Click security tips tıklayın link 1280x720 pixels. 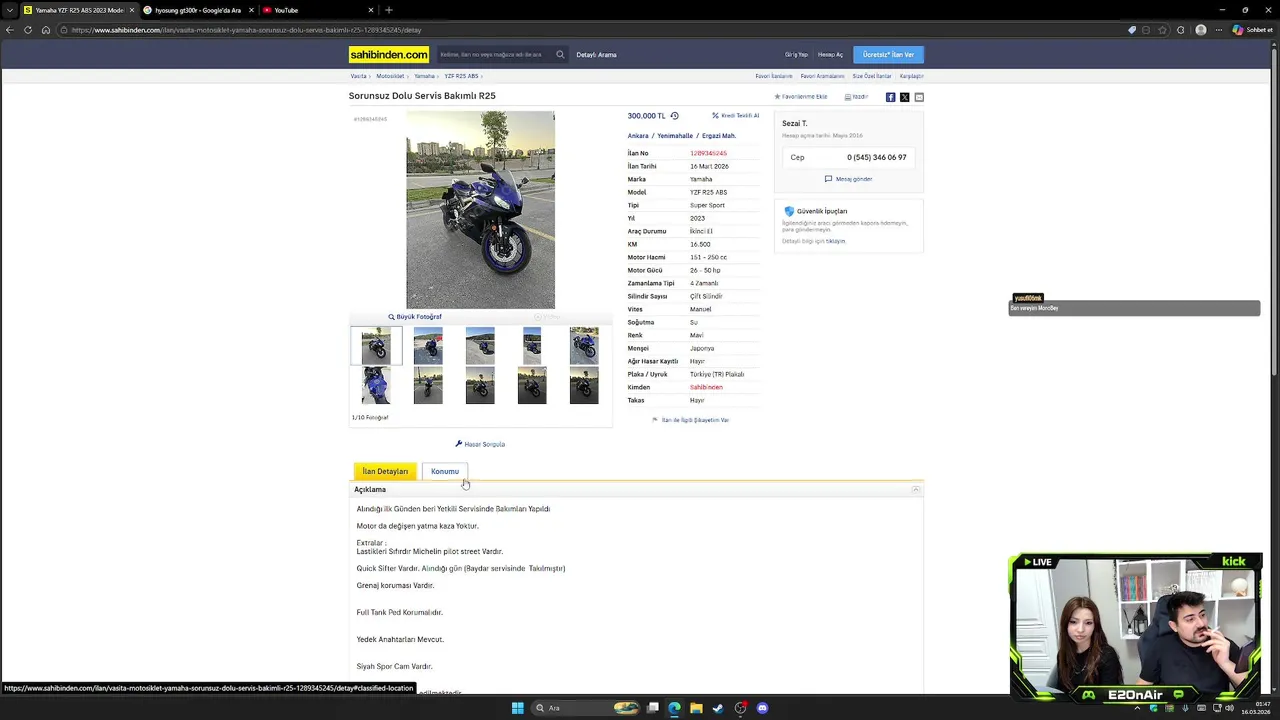pyautogui.click(x=835, y=241)
